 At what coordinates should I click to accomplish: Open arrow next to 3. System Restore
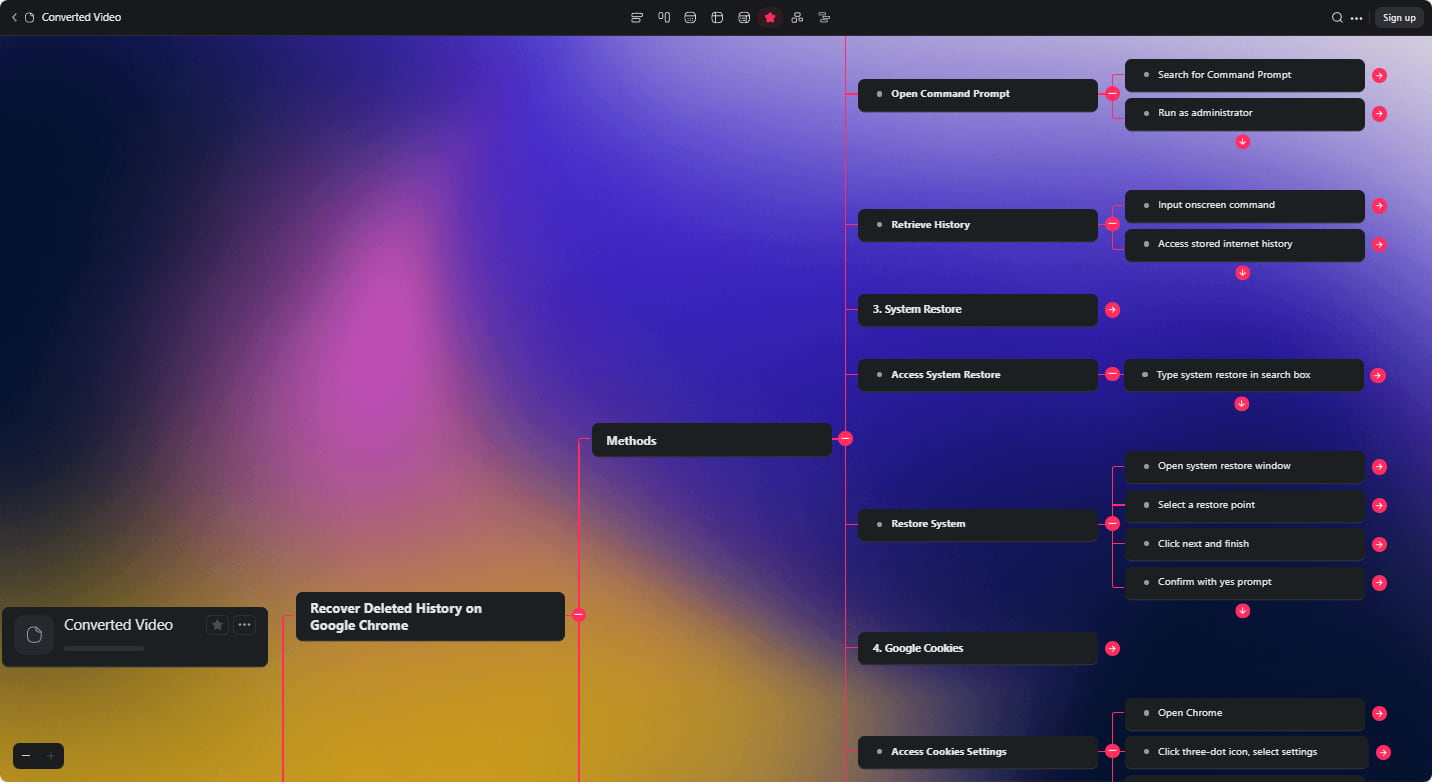1112,310
